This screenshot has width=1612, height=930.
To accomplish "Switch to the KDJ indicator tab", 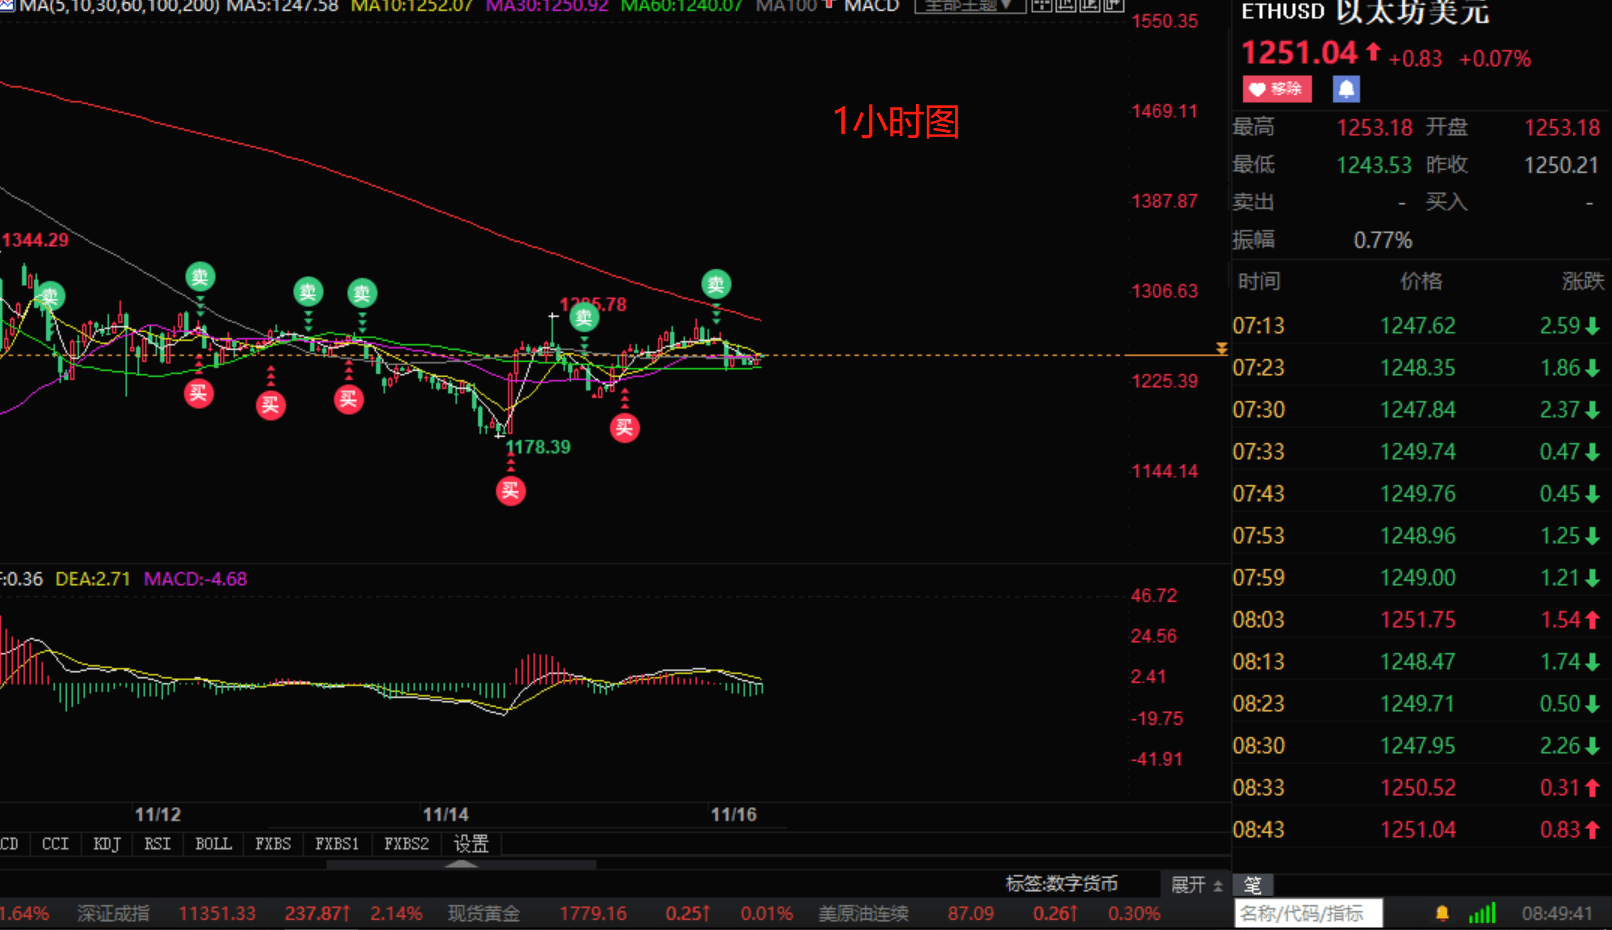I will [106, 844].
